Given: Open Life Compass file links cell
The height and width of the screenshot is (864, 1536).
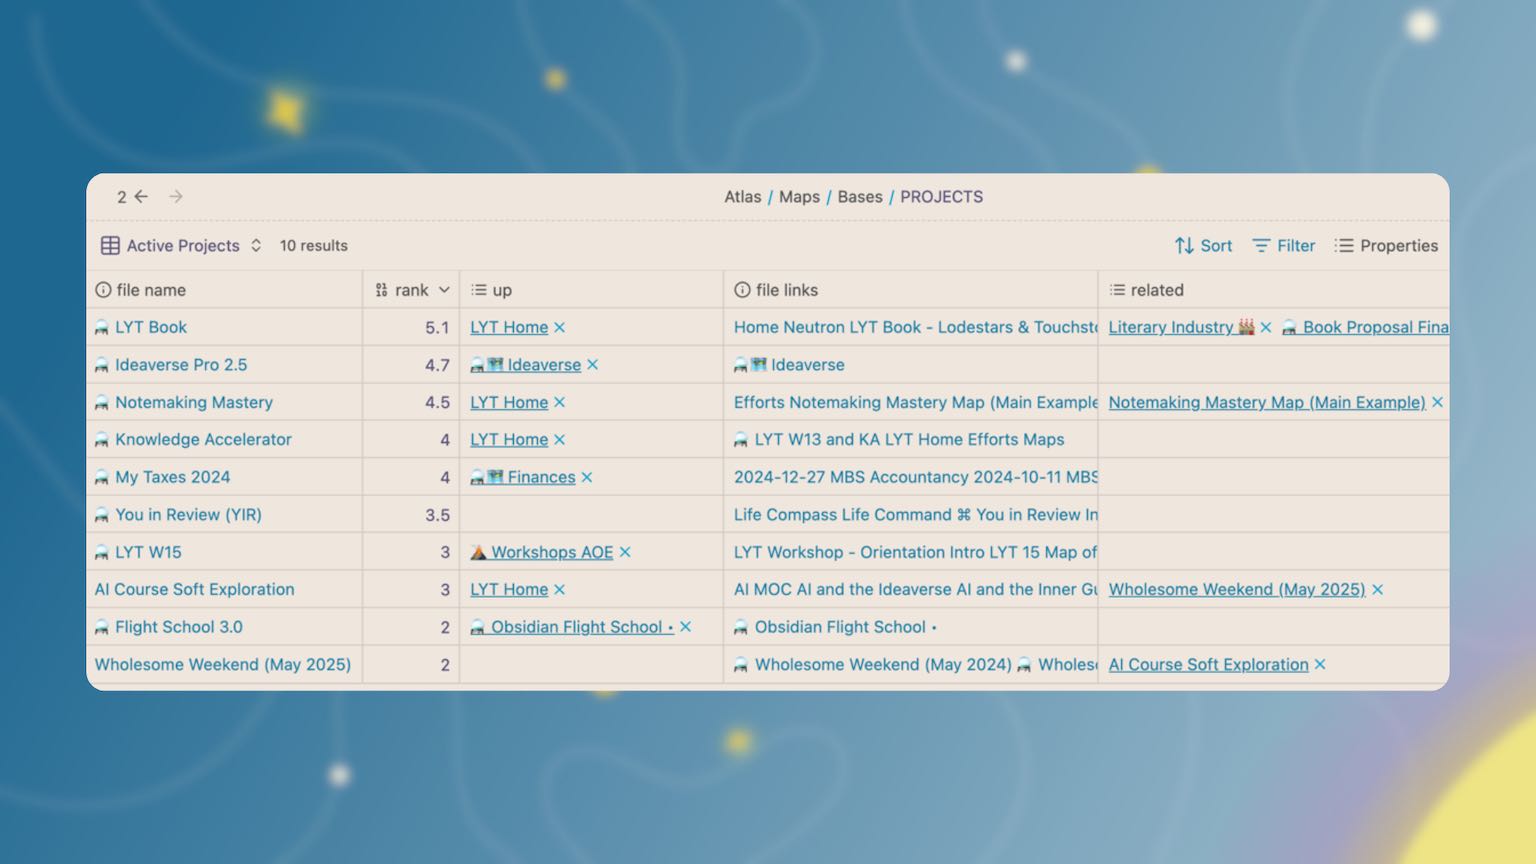Looking at the screenshot, I should tap(910, 515).
